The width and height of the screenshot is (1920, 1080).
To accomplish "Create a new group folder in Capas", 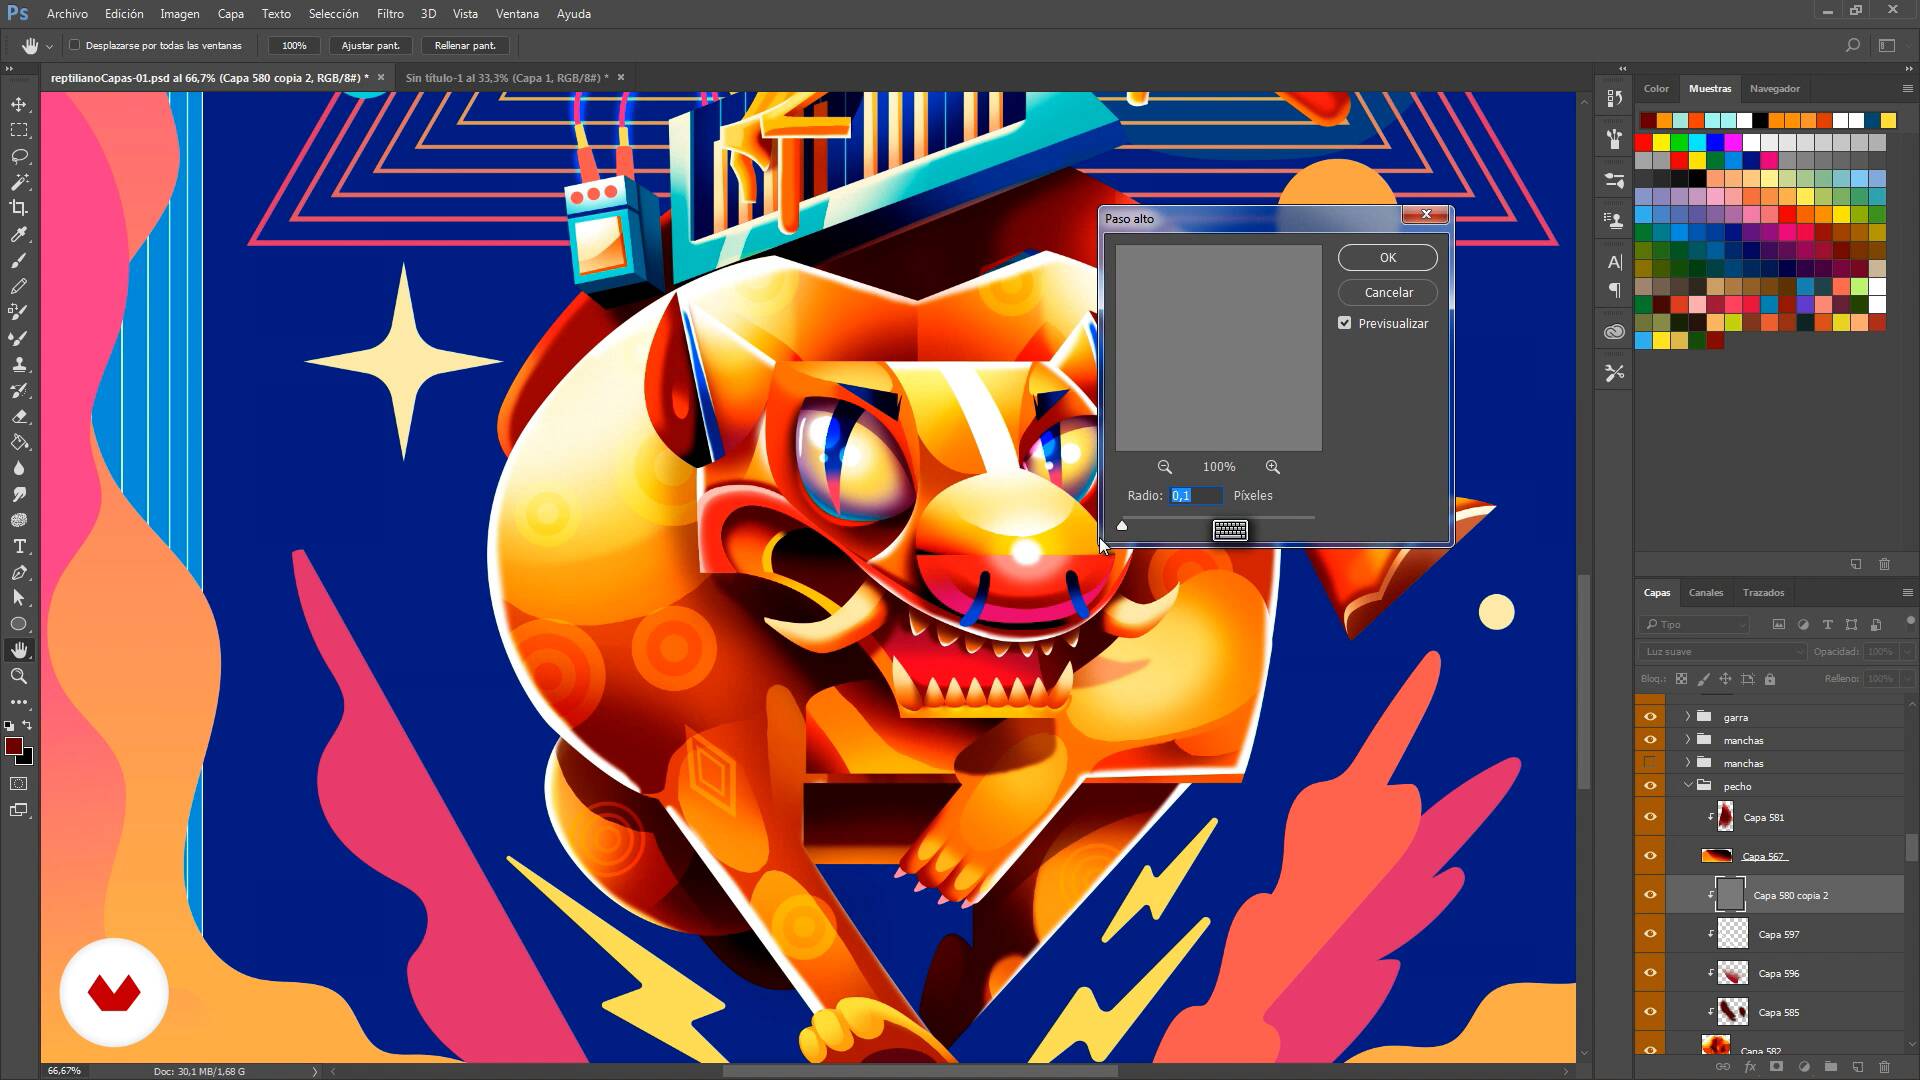I will pyautogui.click(x=1831, y=1067).
